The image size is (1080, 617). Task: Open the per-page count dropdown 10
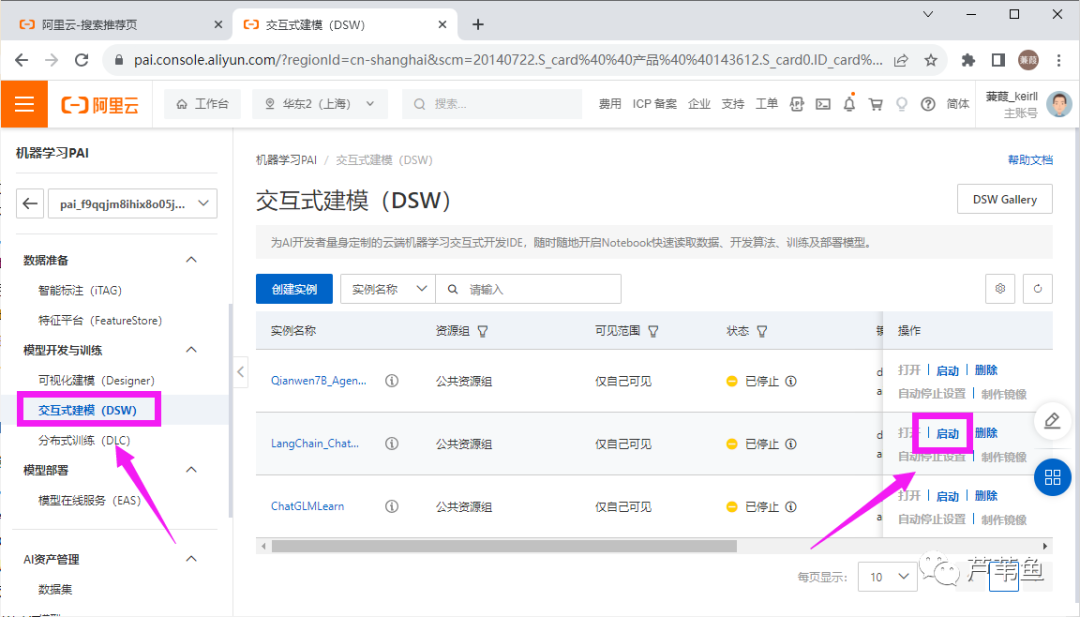888,576
